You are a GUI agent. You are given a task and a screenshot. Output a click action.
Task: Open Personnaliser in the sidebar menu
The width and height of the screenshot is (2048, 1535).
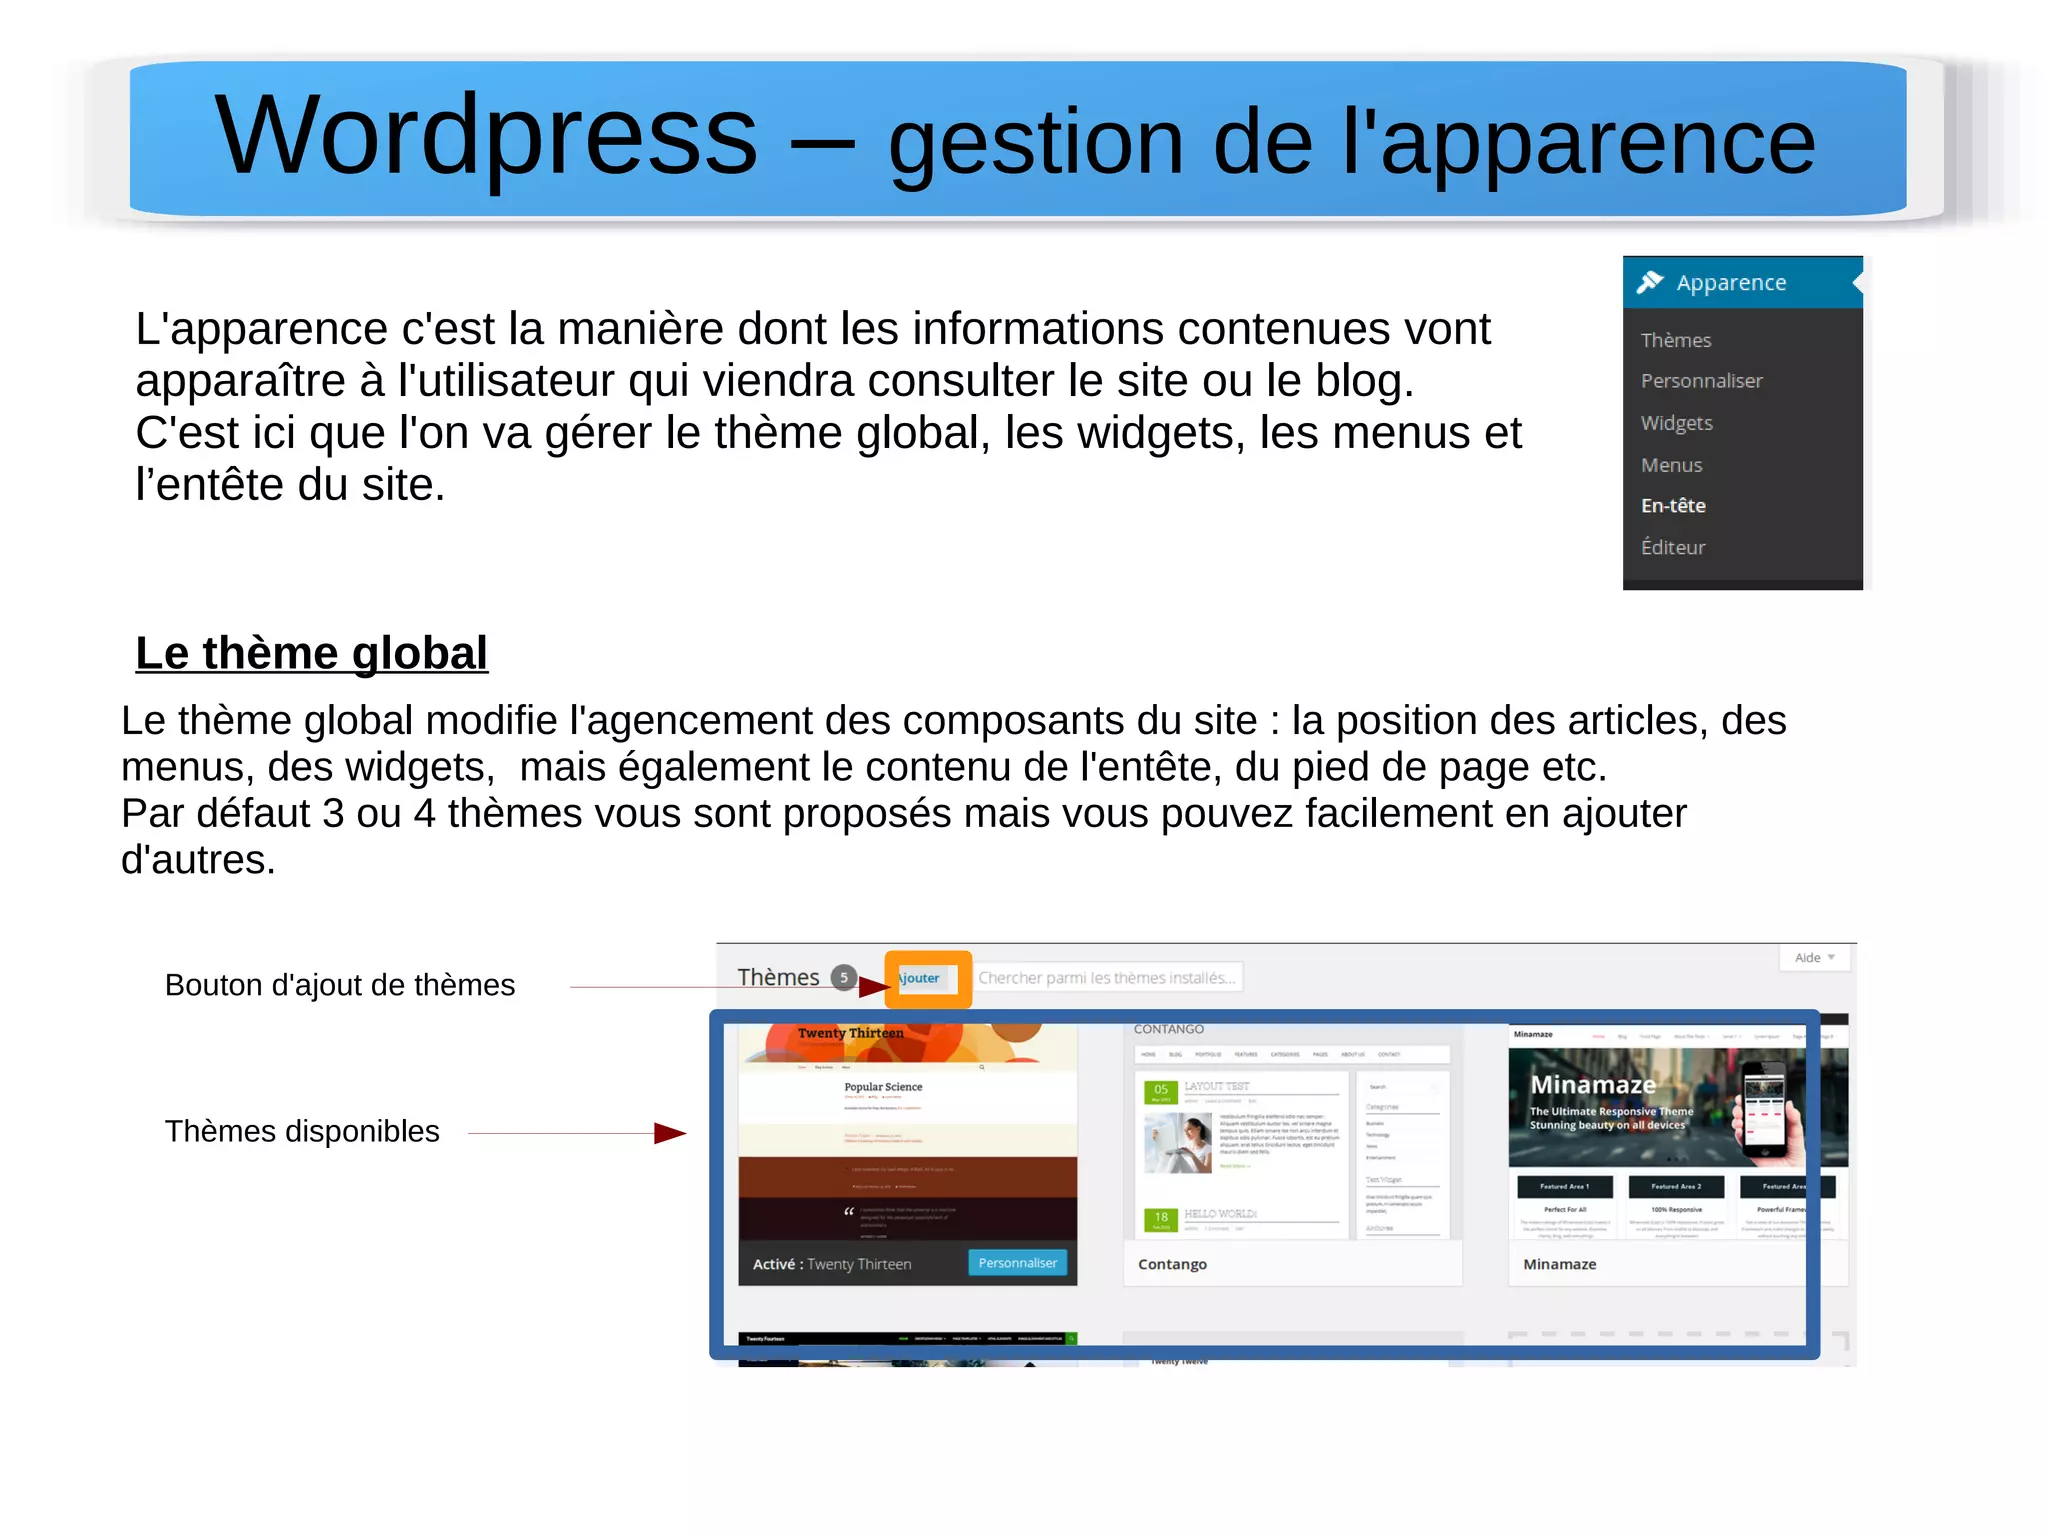tap(1701, 381)
